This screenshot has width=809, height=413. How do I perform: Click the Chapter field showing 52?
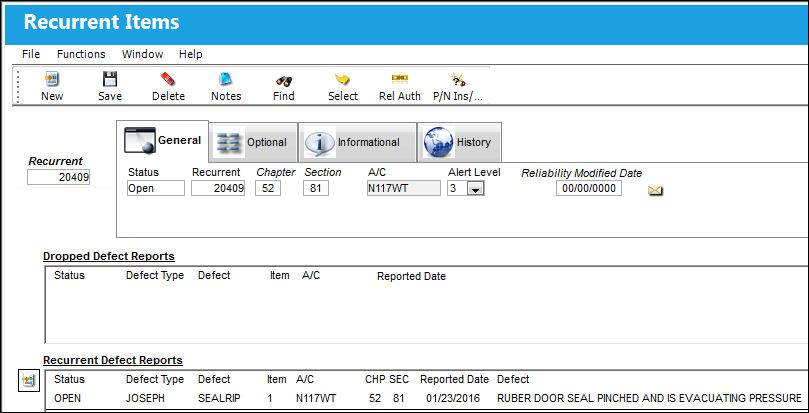coord(268,188)
